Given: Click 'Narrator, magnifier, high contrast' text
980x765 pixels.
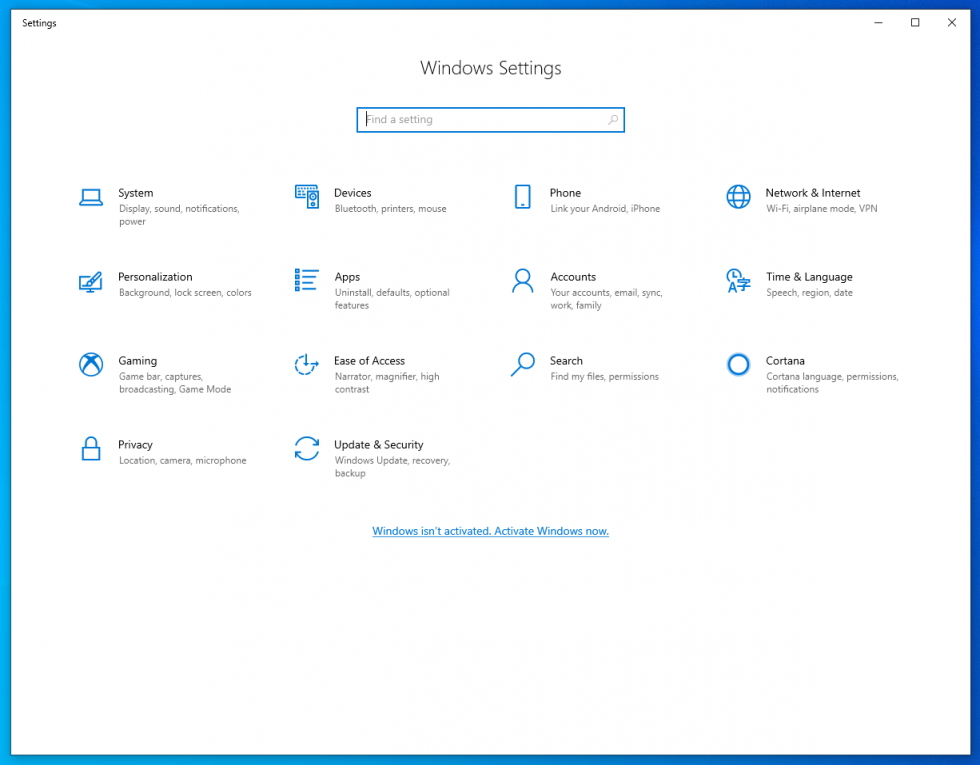Looking at the screenshot, I should pos(387,382).
